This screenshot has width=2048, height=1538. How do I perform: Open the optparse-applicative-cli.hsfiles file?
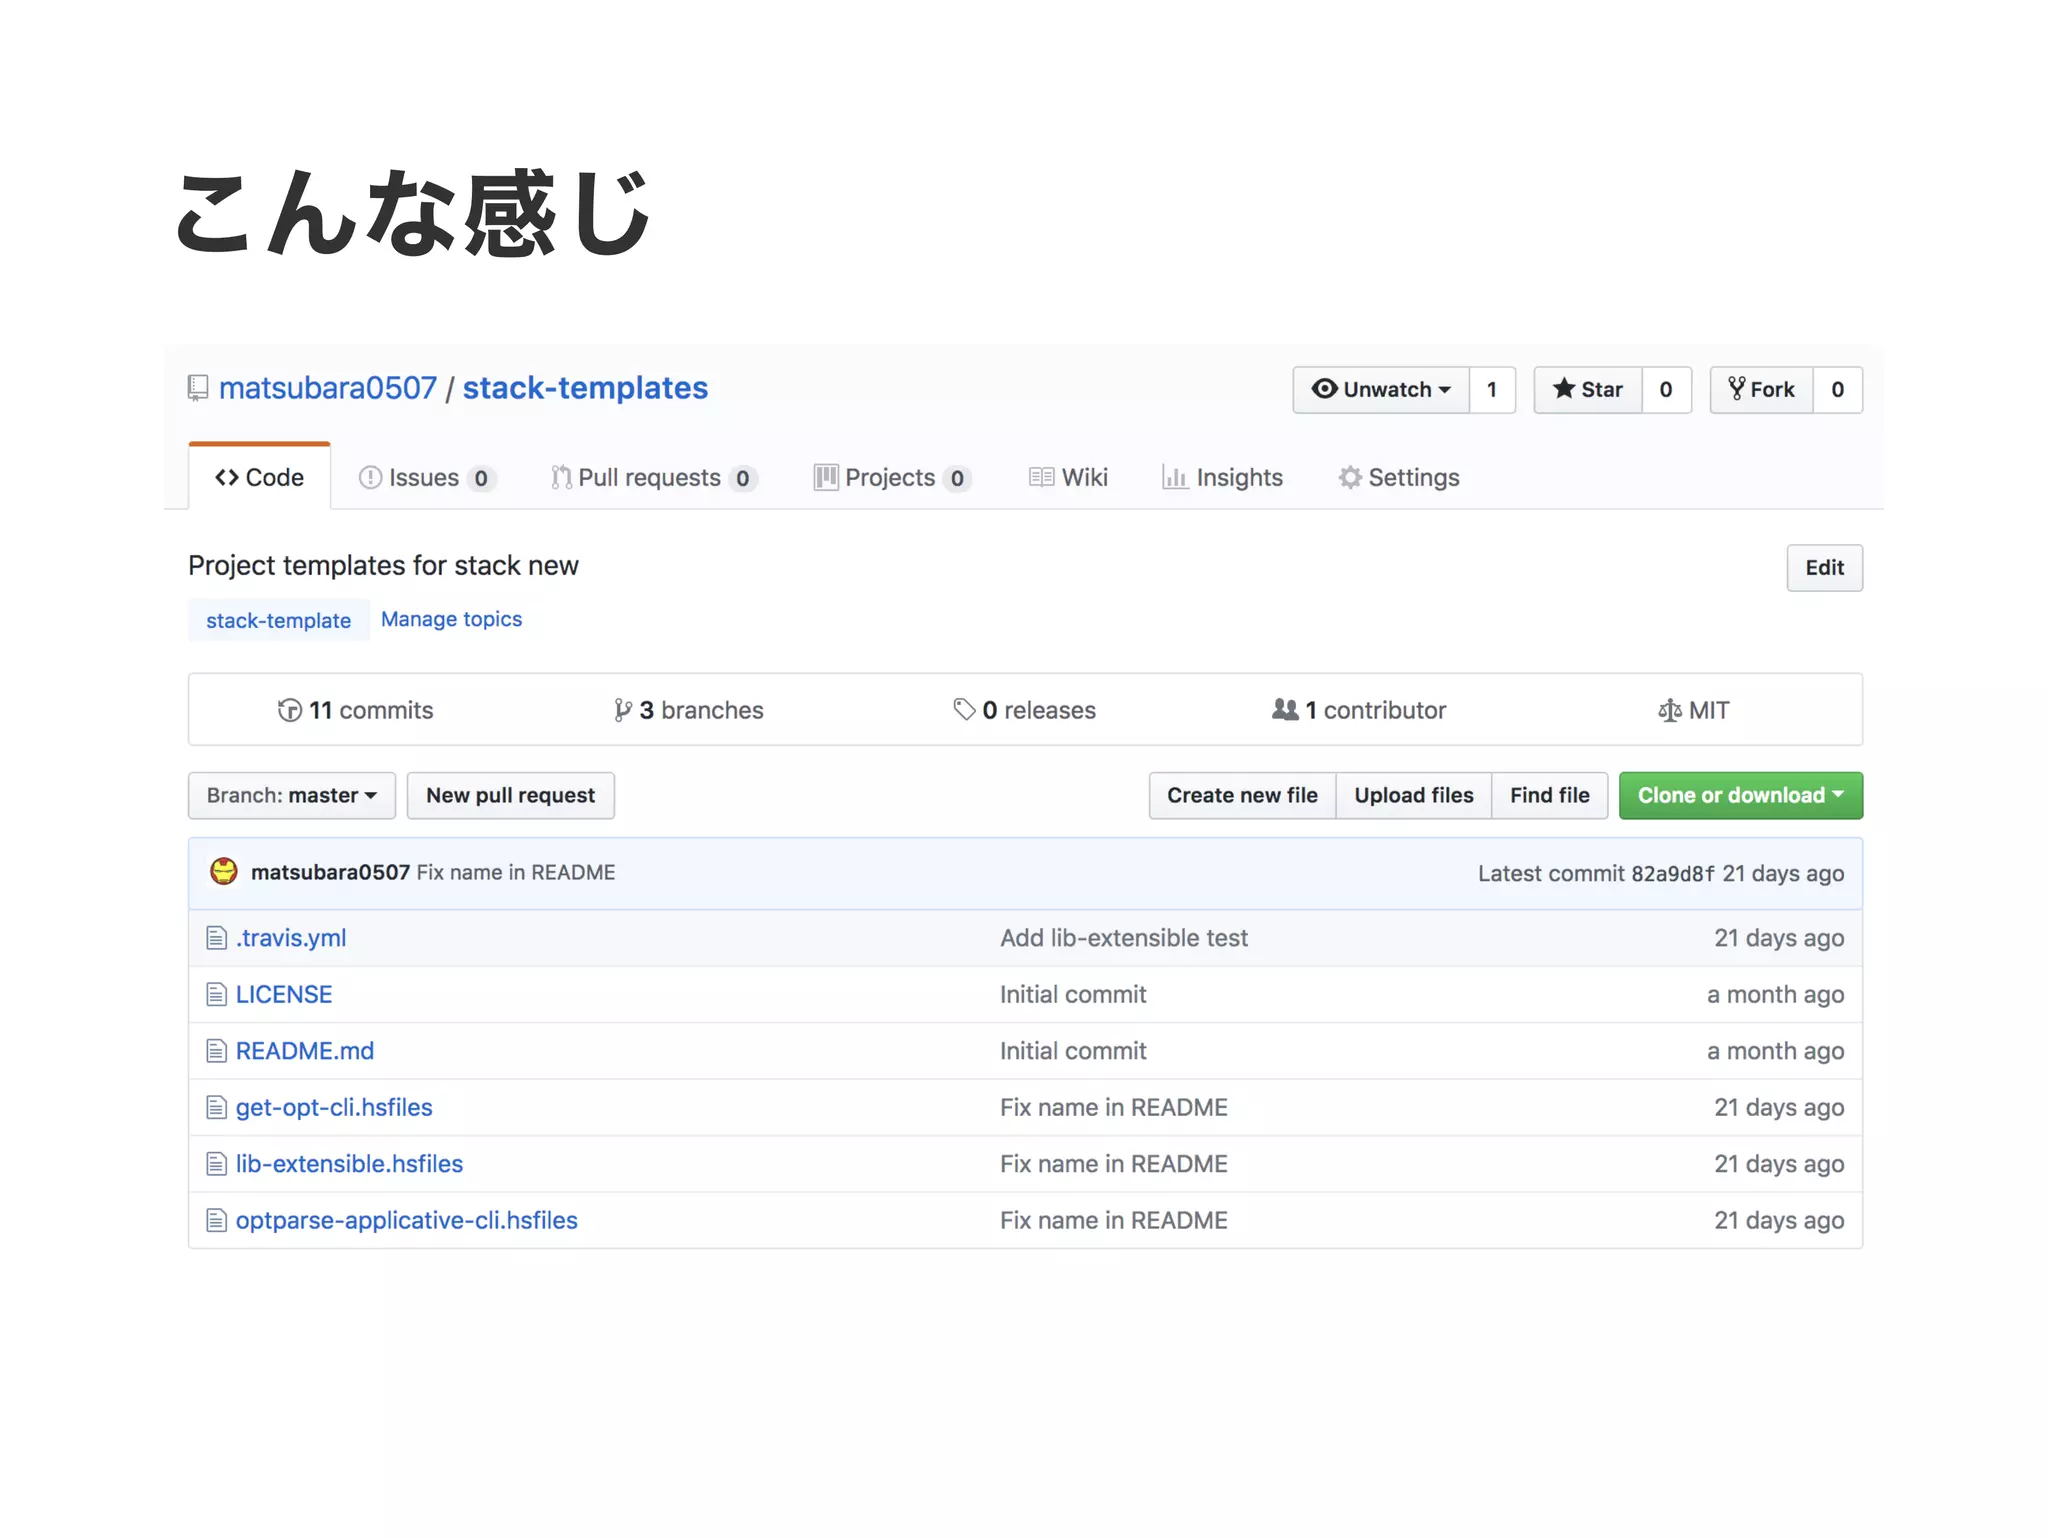click(x=407, y=1220)
